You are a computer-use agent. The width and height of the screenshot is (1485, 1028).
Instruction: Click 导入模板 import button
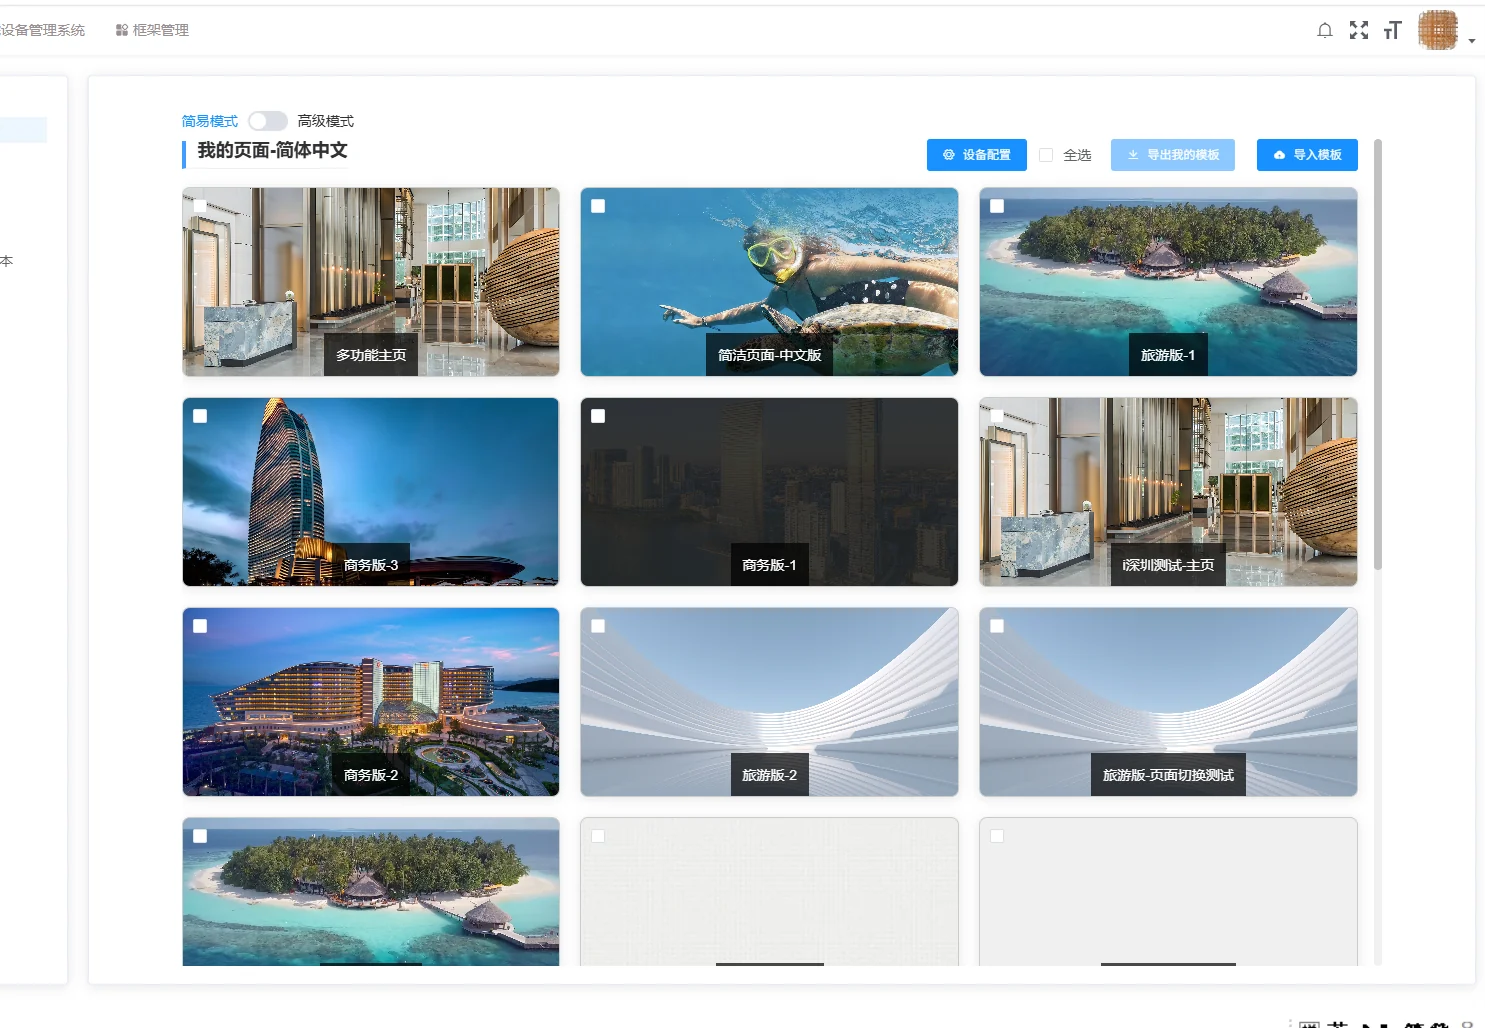1307,155
